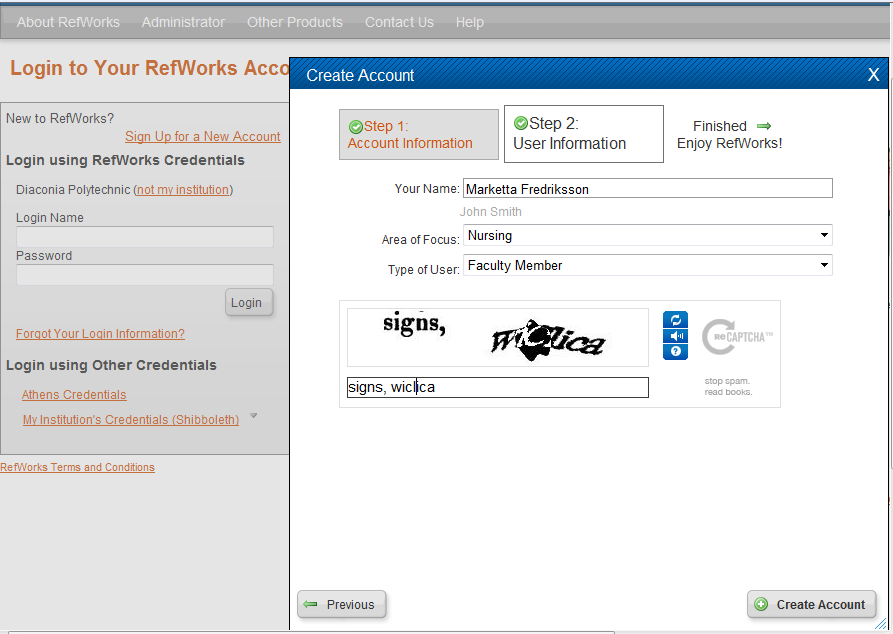Refresh the reCAPTCHA challenge

point(675,320)
